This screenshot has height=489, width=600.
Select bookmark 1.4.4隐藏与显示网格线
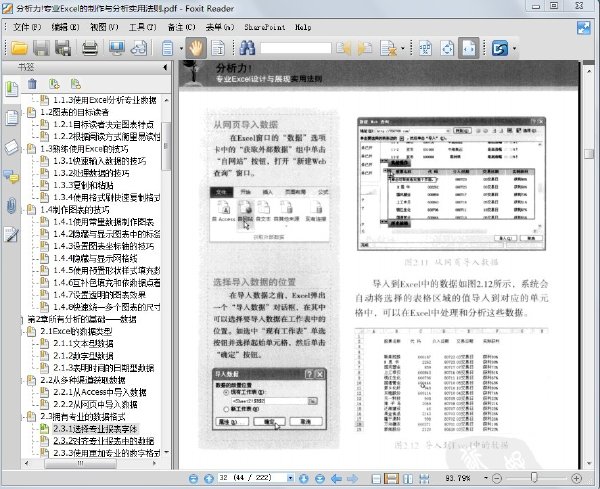tap(95, 258)
